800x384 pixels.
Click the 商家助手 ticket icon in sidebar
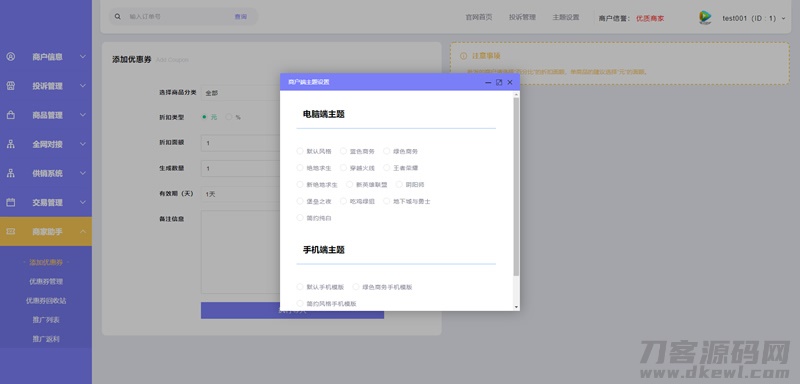(11, 232)
